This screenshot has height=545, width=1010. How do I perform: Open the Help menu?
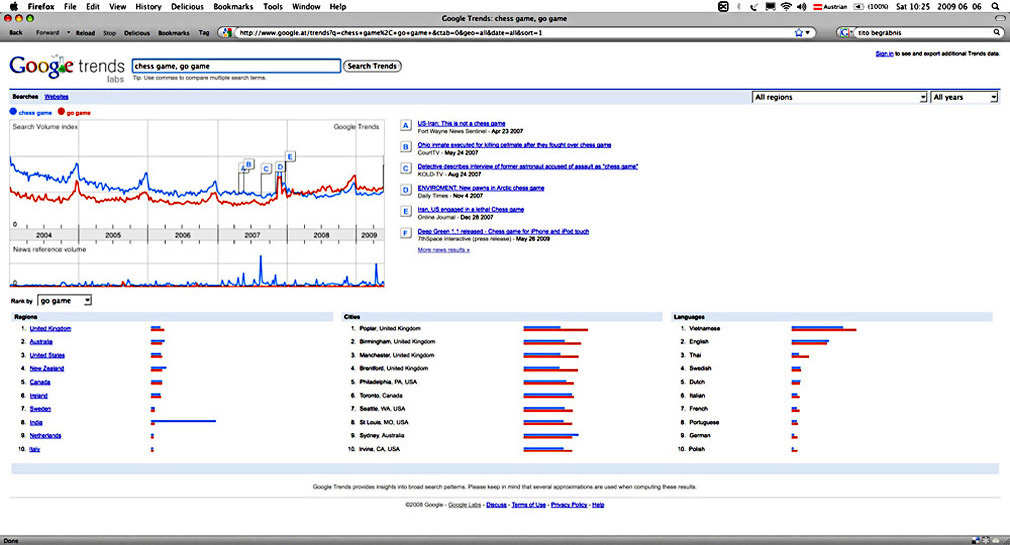tap(338, 6)
